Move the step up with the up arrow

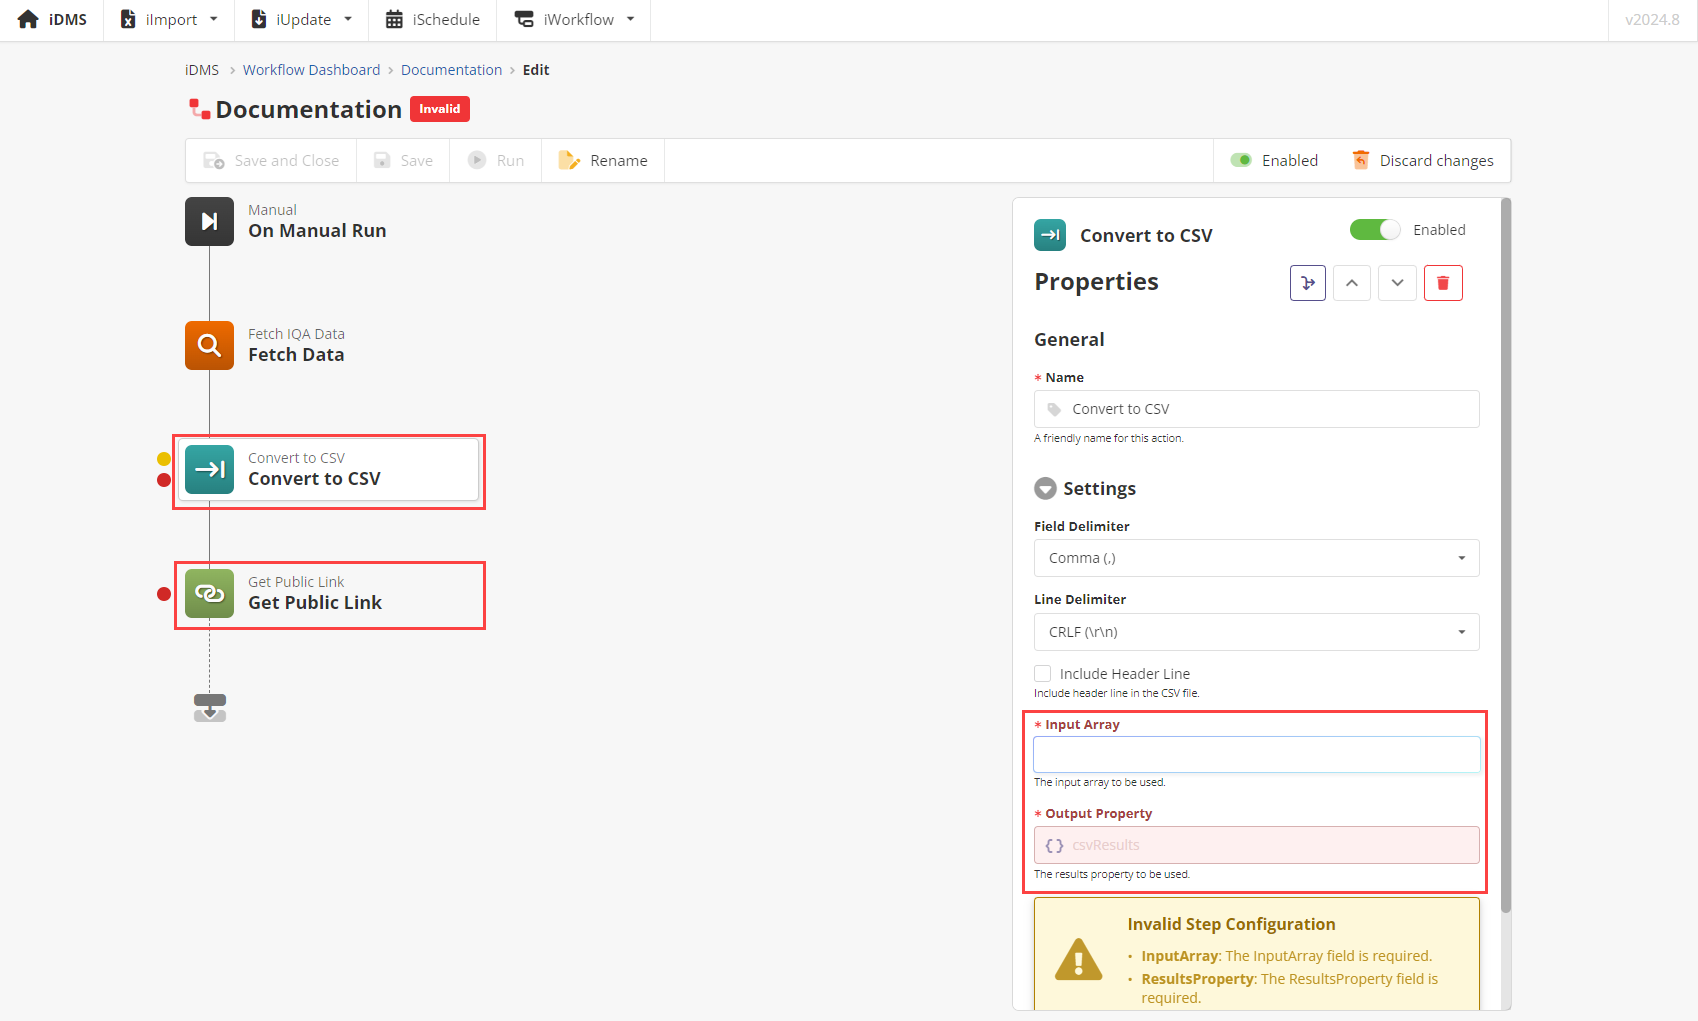point(1351,283)
